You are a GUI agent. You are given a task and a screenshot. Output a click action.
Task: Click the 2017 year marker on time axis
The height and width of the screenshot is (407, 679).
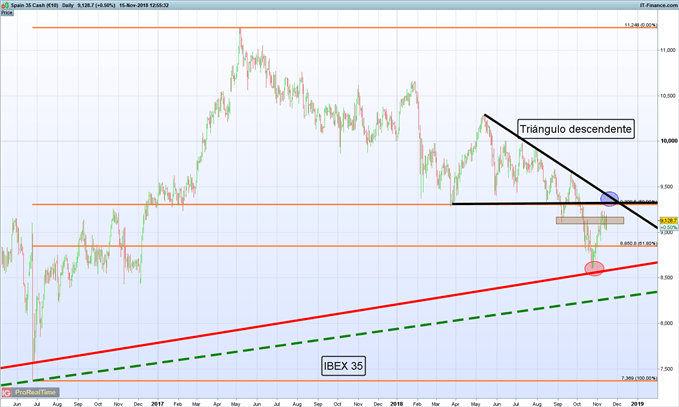point(157,404)
